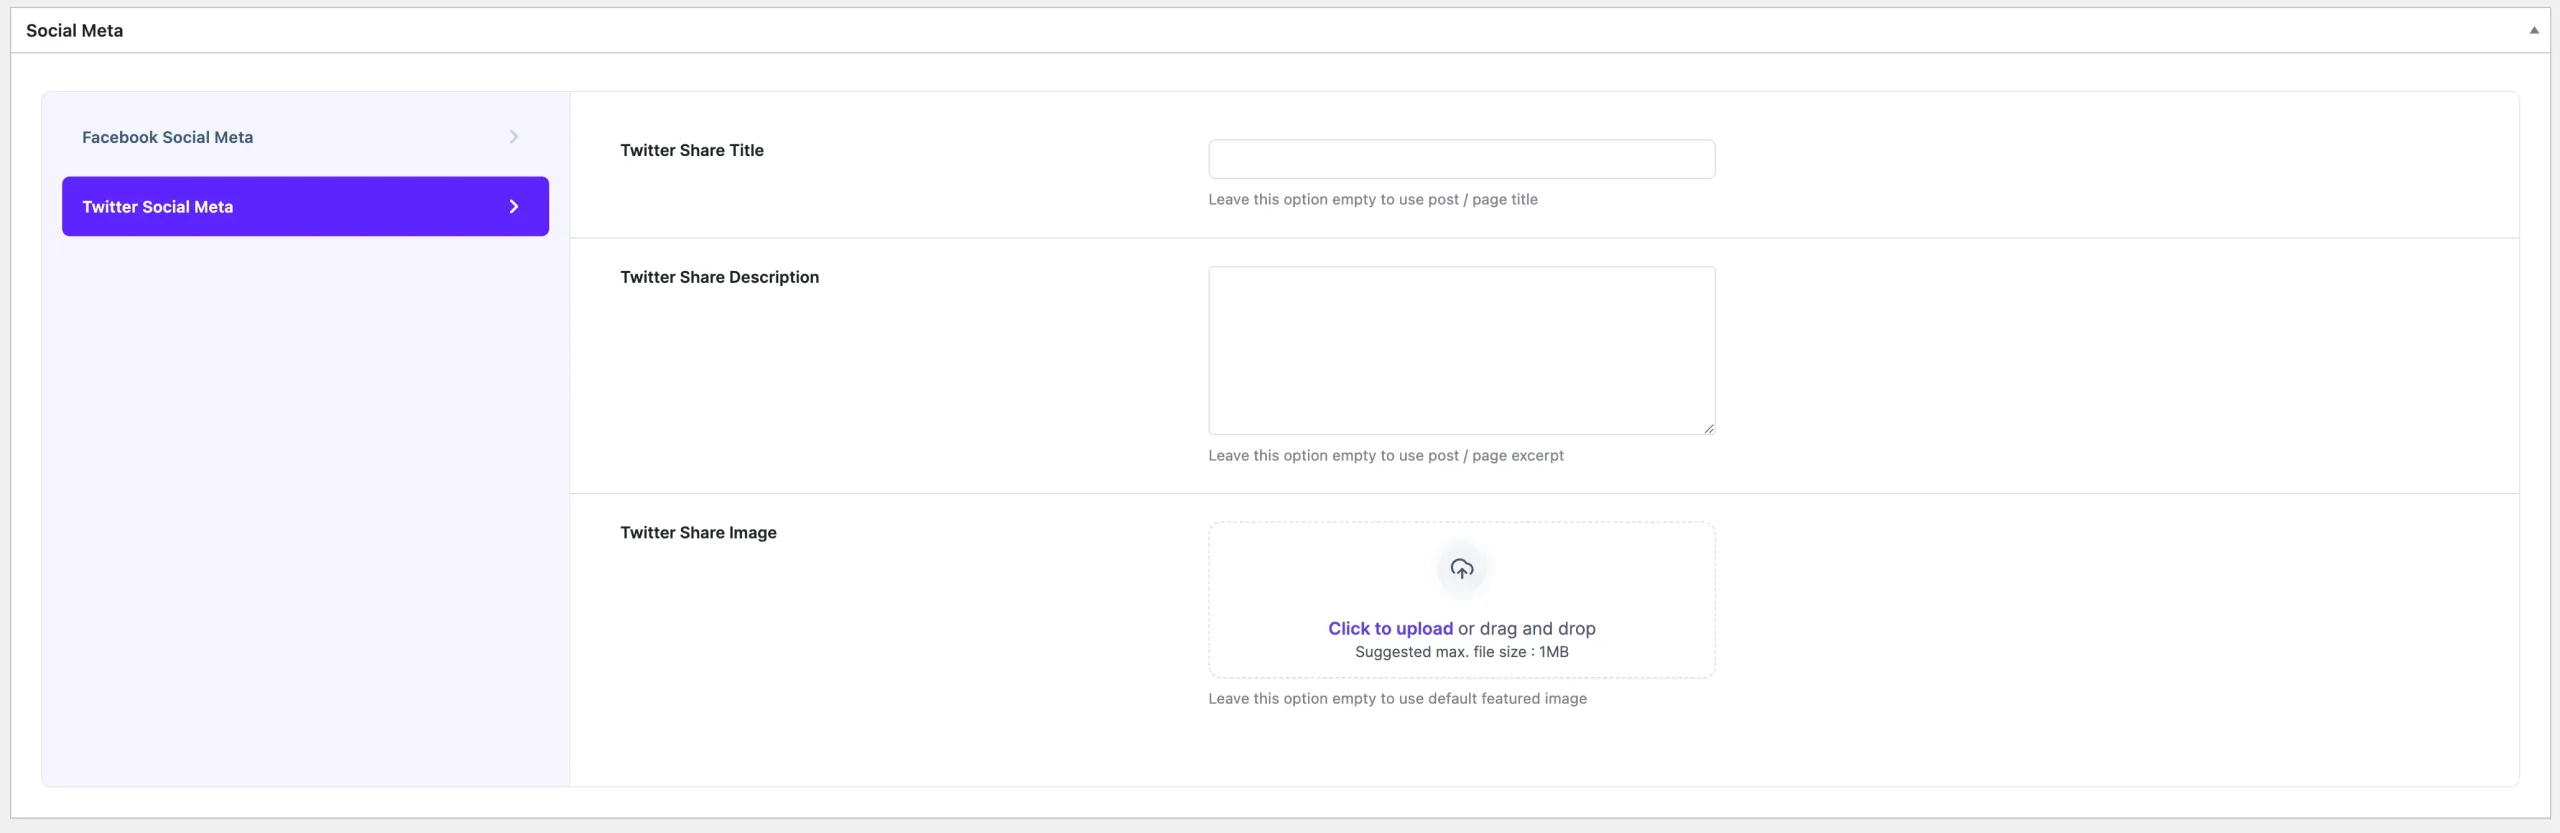Click the 'or drag and drop' text
Image resolution: width=2560 pixels, height=833 pixels.
(1526, 628)
